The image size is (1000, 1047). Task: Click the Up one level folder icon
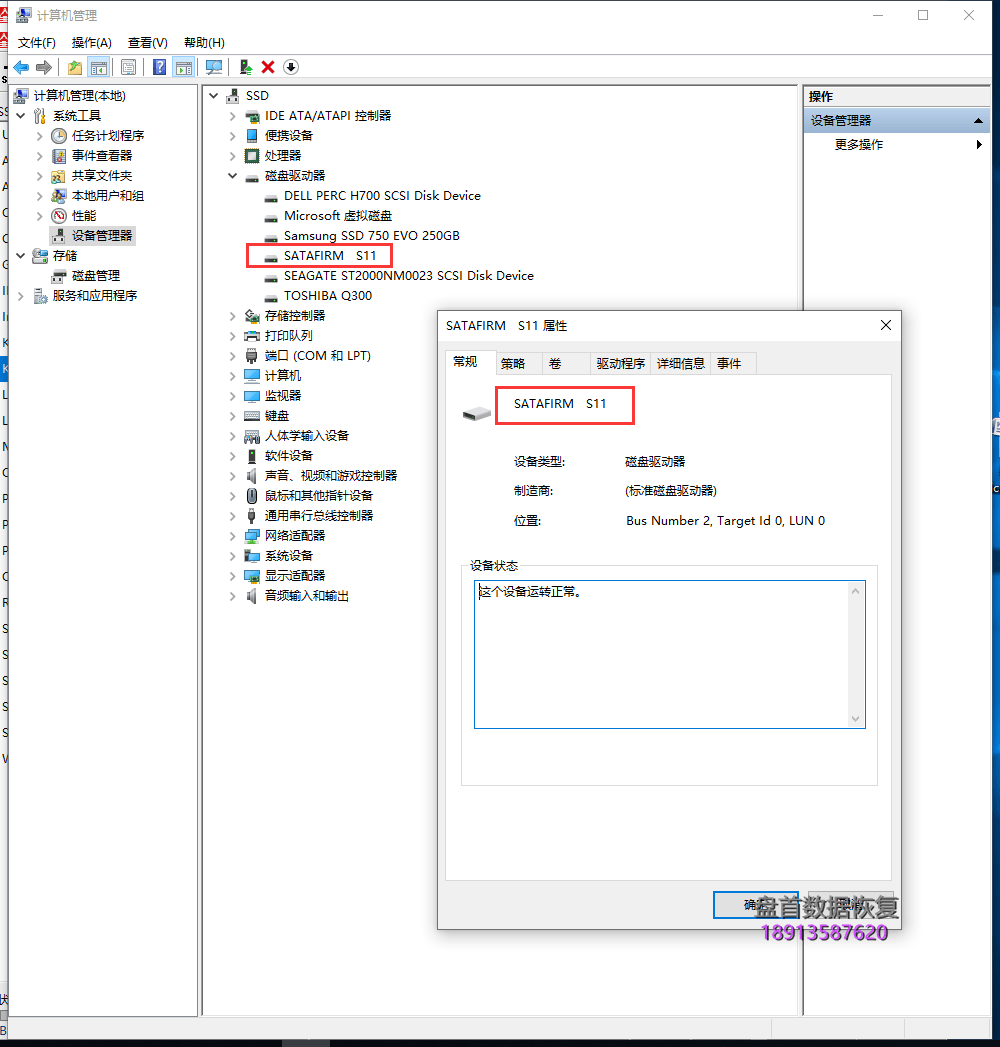tap(75, 67)
